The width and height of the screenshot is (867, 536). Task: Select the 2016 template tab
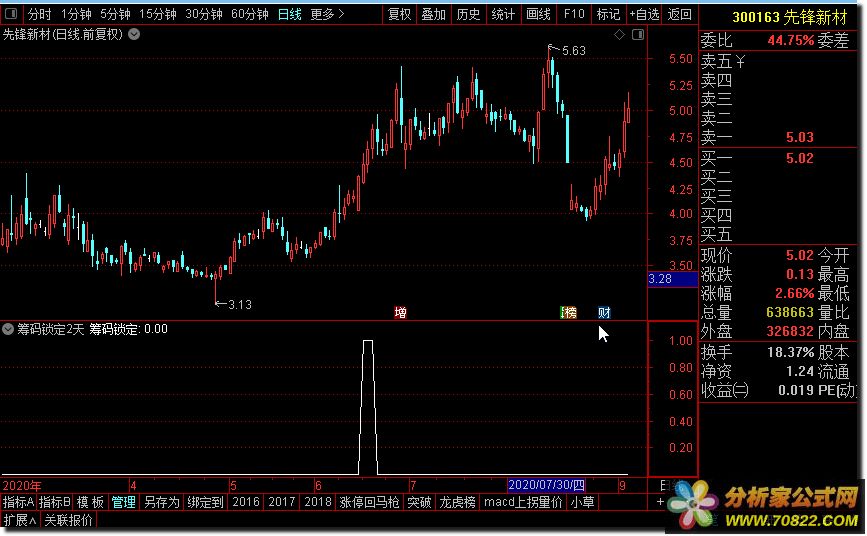(246, 502)
